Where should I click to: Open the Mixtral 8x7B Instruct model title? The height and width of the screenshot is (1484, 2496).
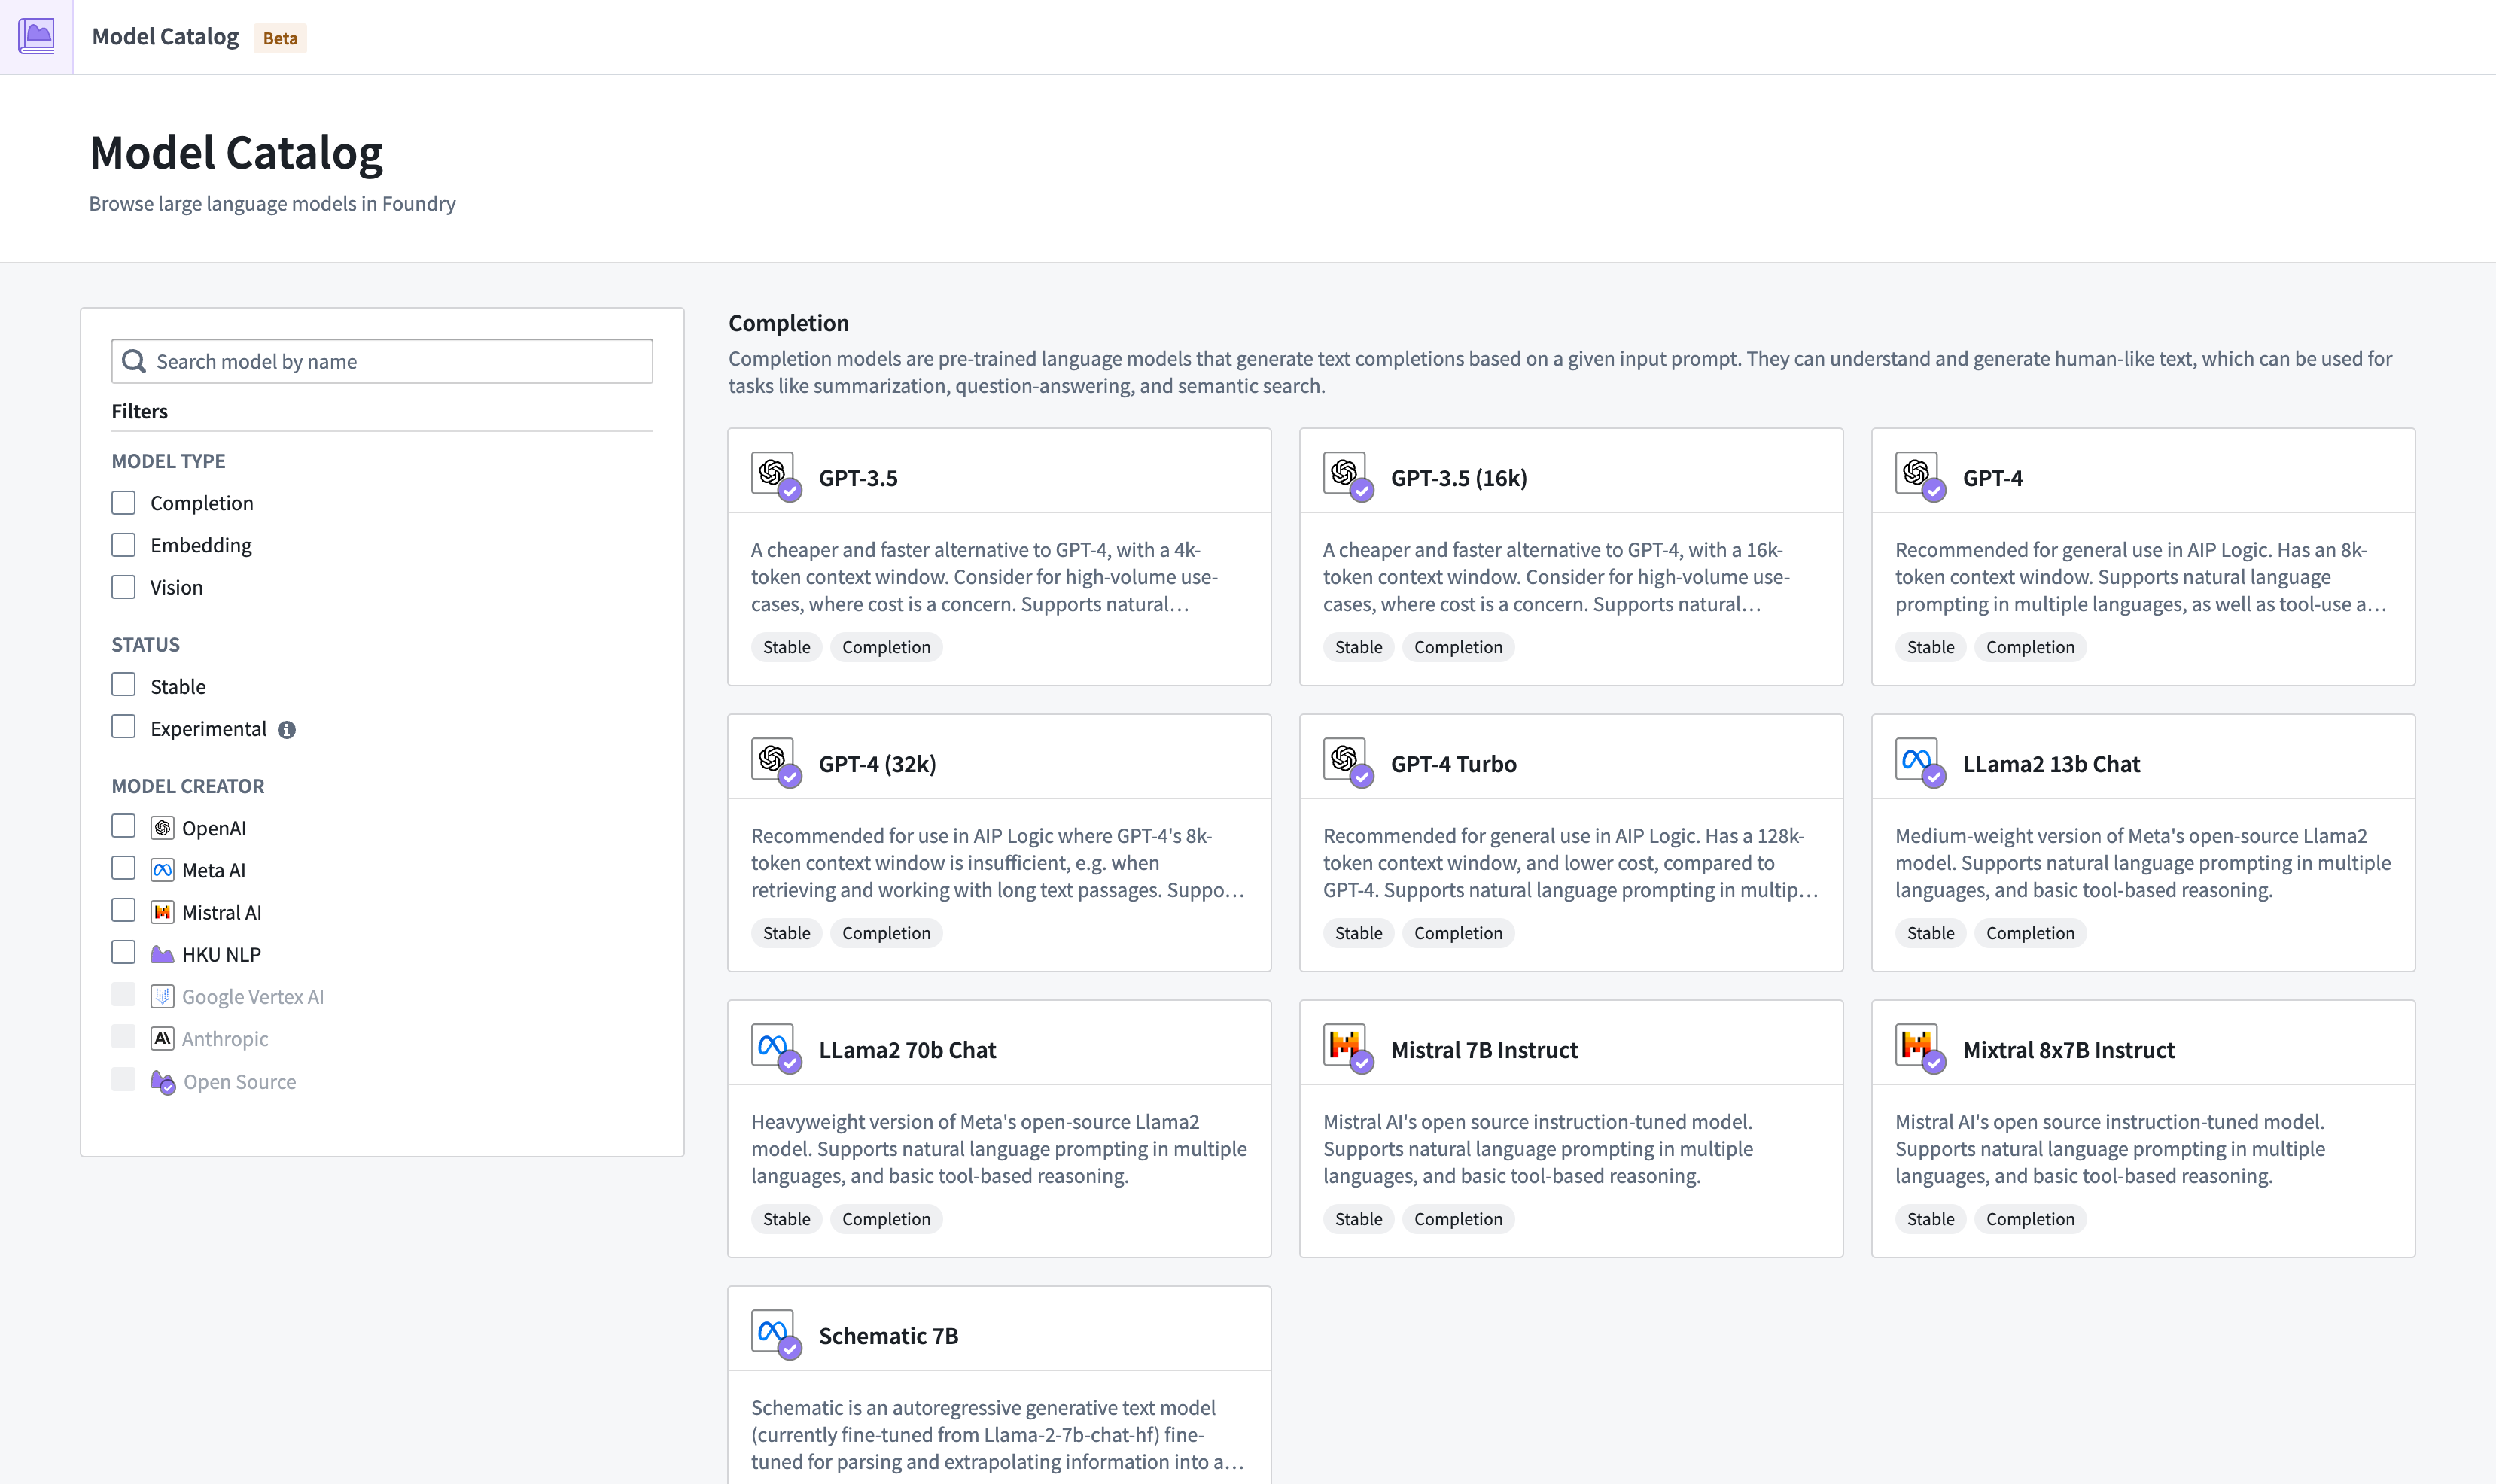click(2068, 1050)
